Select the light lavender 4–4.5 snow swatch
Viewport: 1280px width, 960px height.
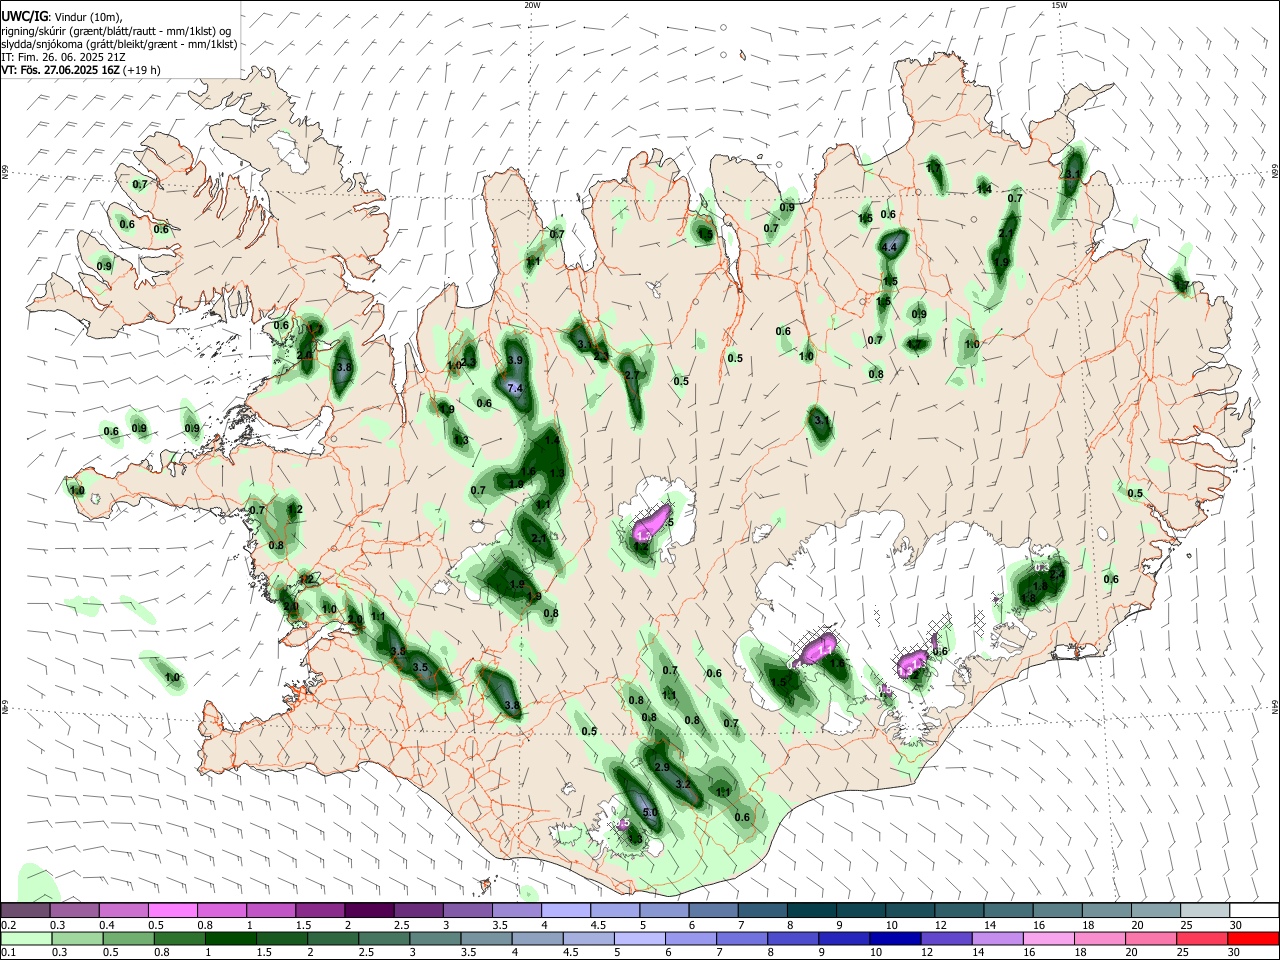click(567, 910)
